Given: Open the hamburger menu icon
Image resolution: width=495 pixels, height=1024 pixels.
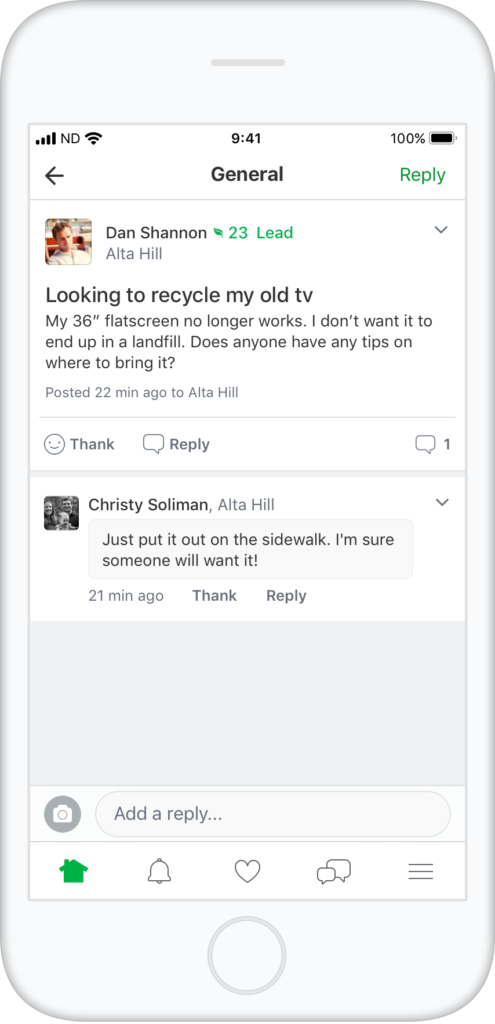Looking at the screenshot, I should coord(421,871).
